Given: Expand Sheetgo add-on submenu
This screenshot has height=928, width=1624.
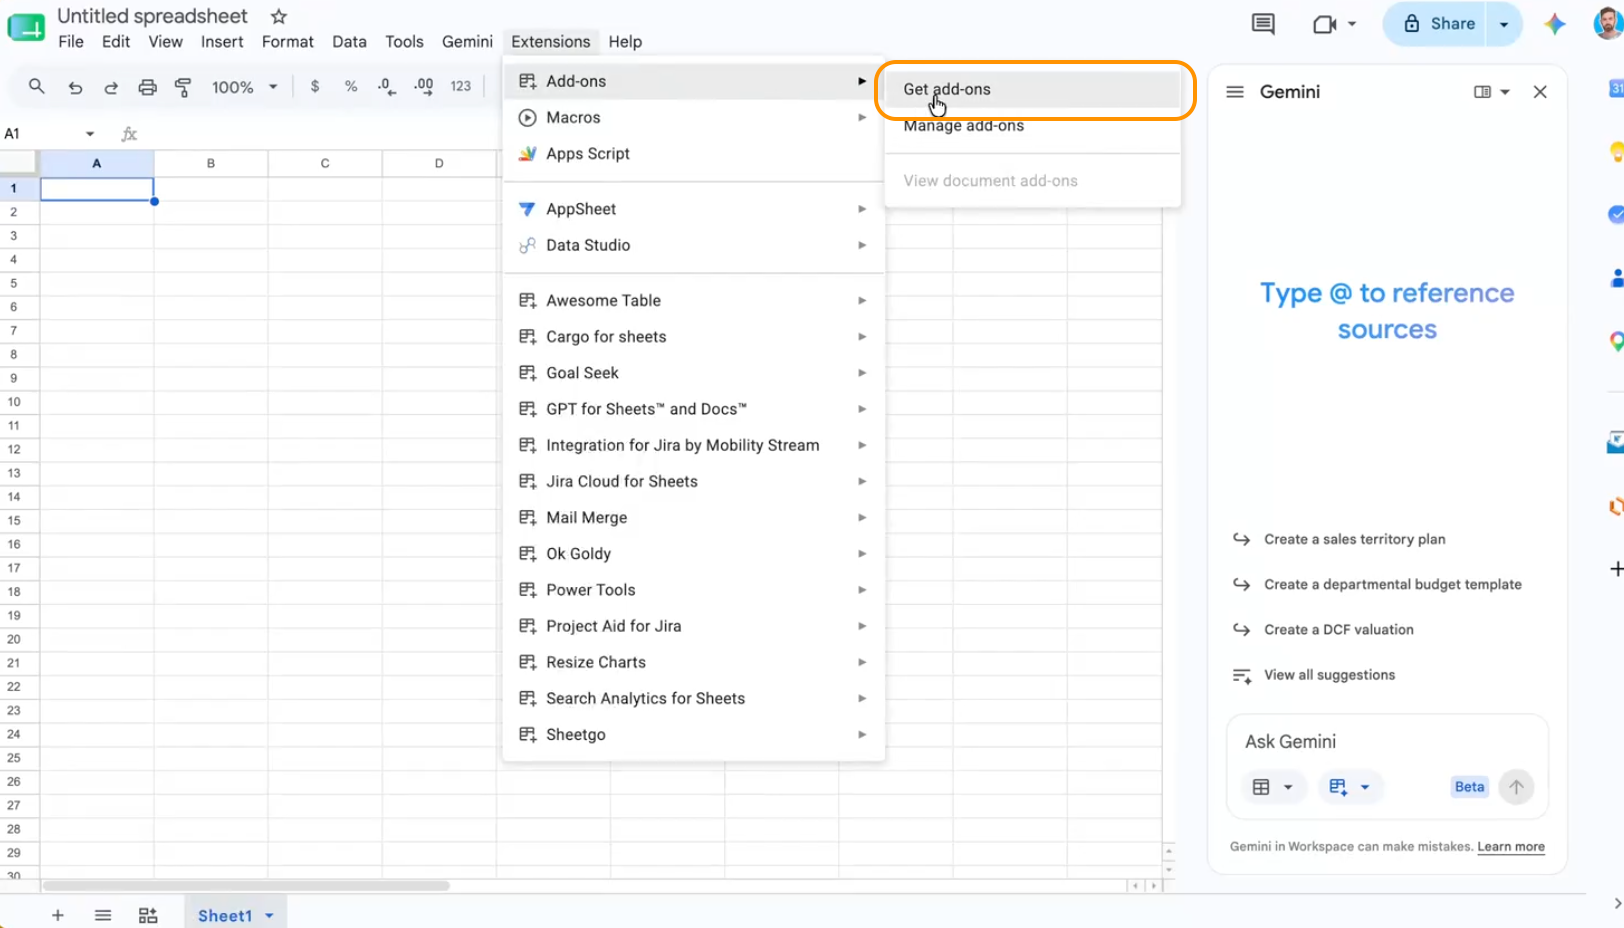Looking at the screenshot, I should coord(694,735).
